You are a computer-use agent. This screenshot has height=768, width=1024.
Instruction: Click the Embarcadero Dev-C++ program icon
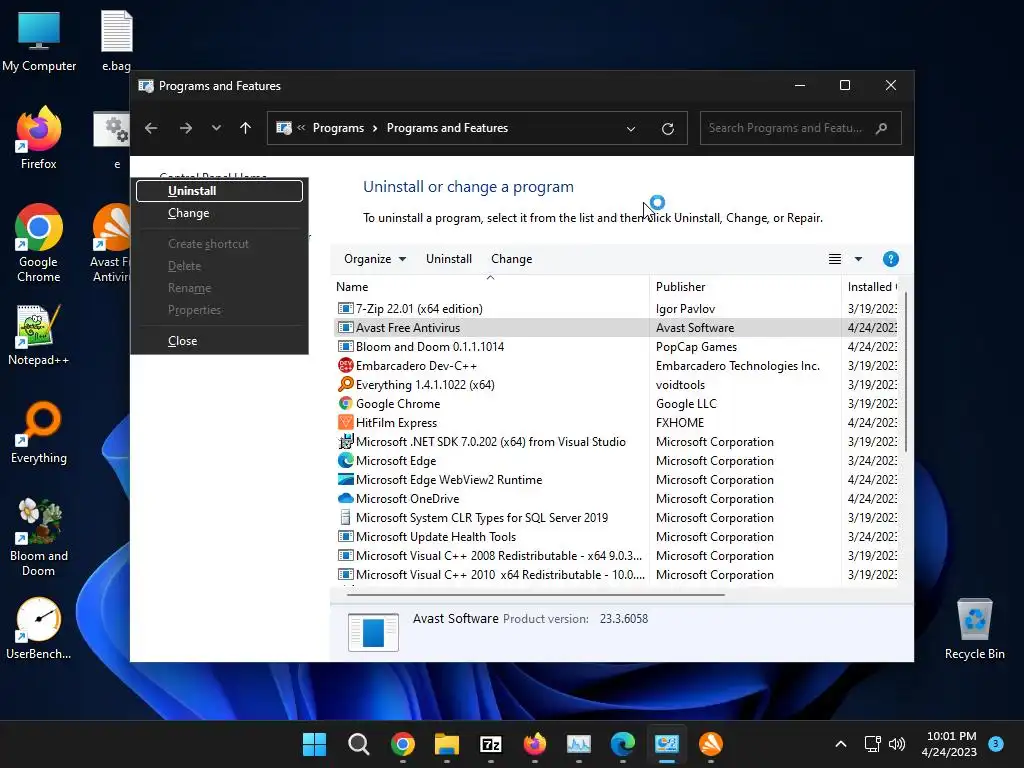345,366
